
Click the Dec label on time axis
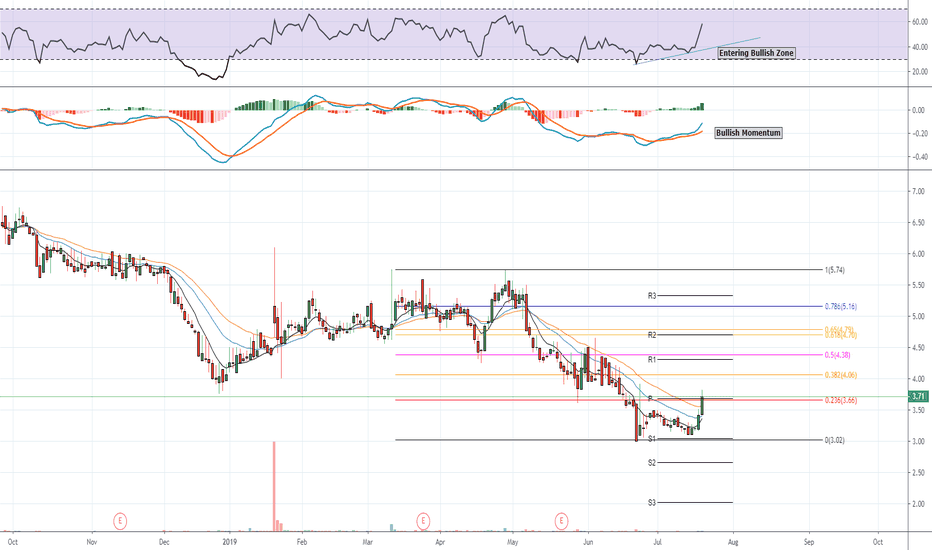pos(164,542)
